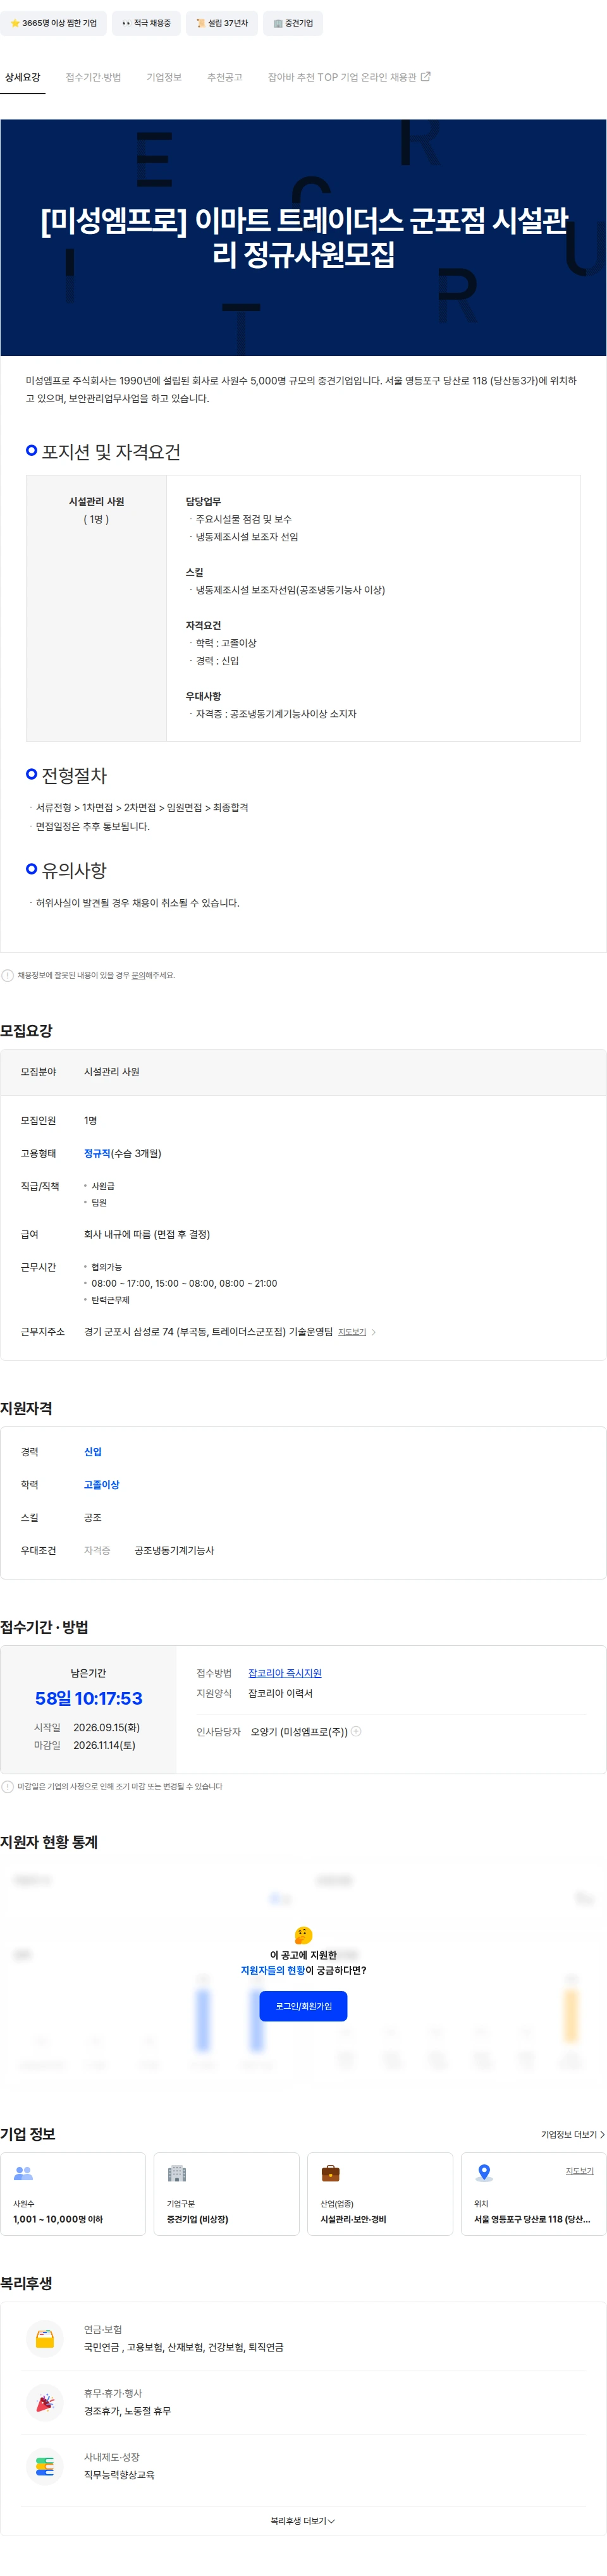
Task: Click the 3665명 이상 찜한 기업 tag
Action: [54, 23]
